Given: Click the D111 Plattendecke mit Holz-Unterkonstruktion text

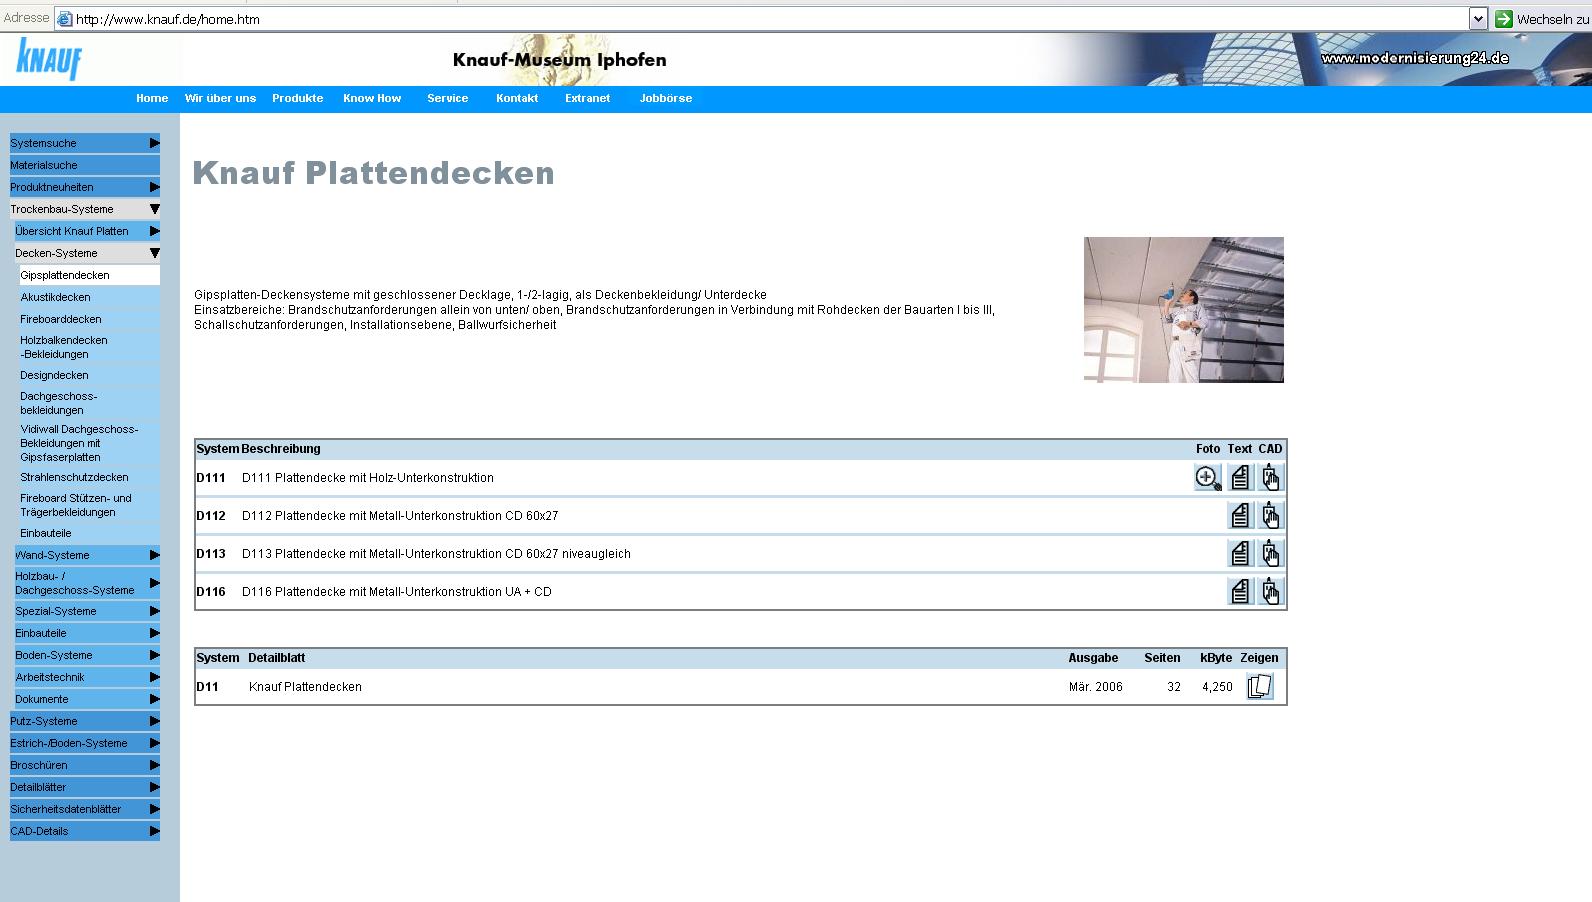Looking at the screenshot, I should pos(368,478).
